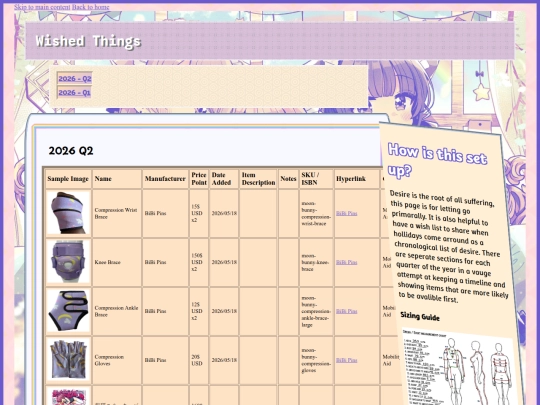Viewport: 540px width, 405px height.
Task: Open BiBi Pins link in Ankle Brace row
Action: 346,311
